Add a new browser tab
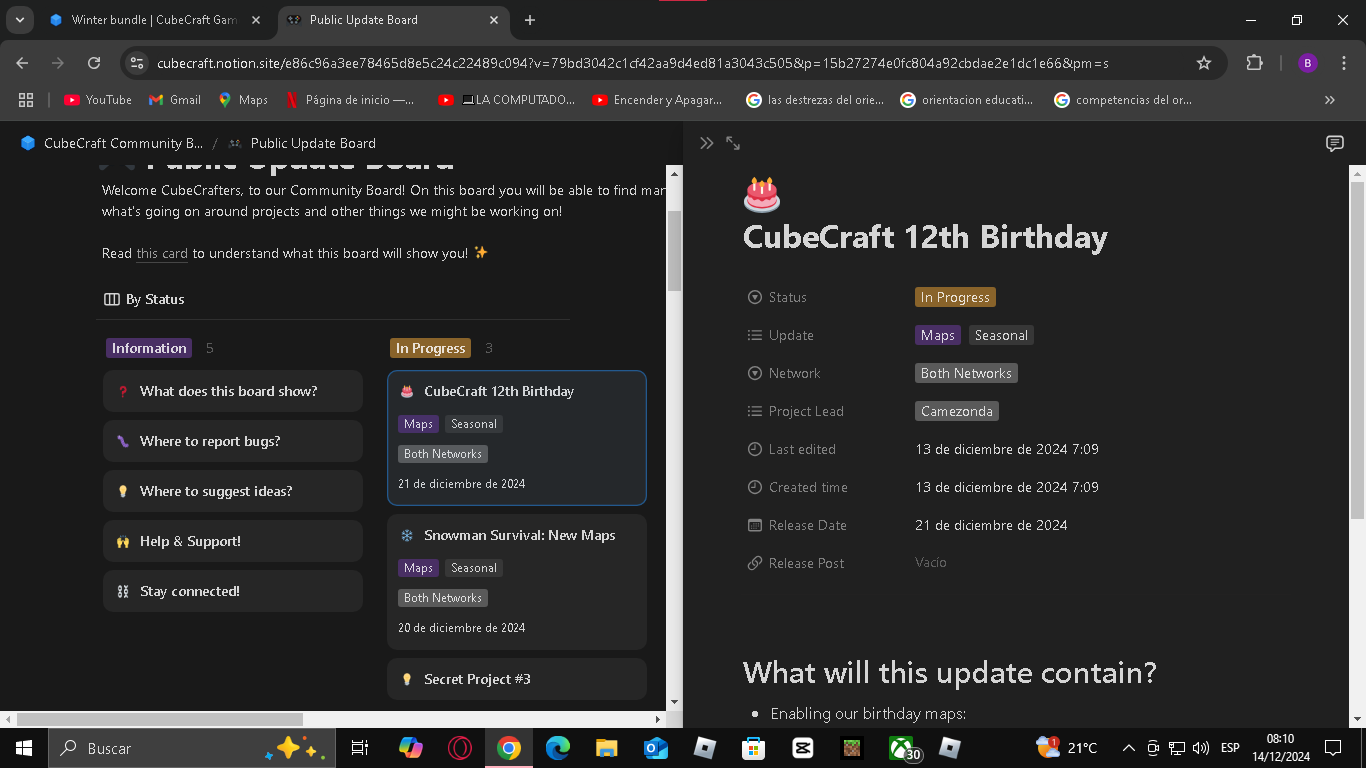Image resolution: width=1366 pixels, height=768 pixels. (530, 20)
